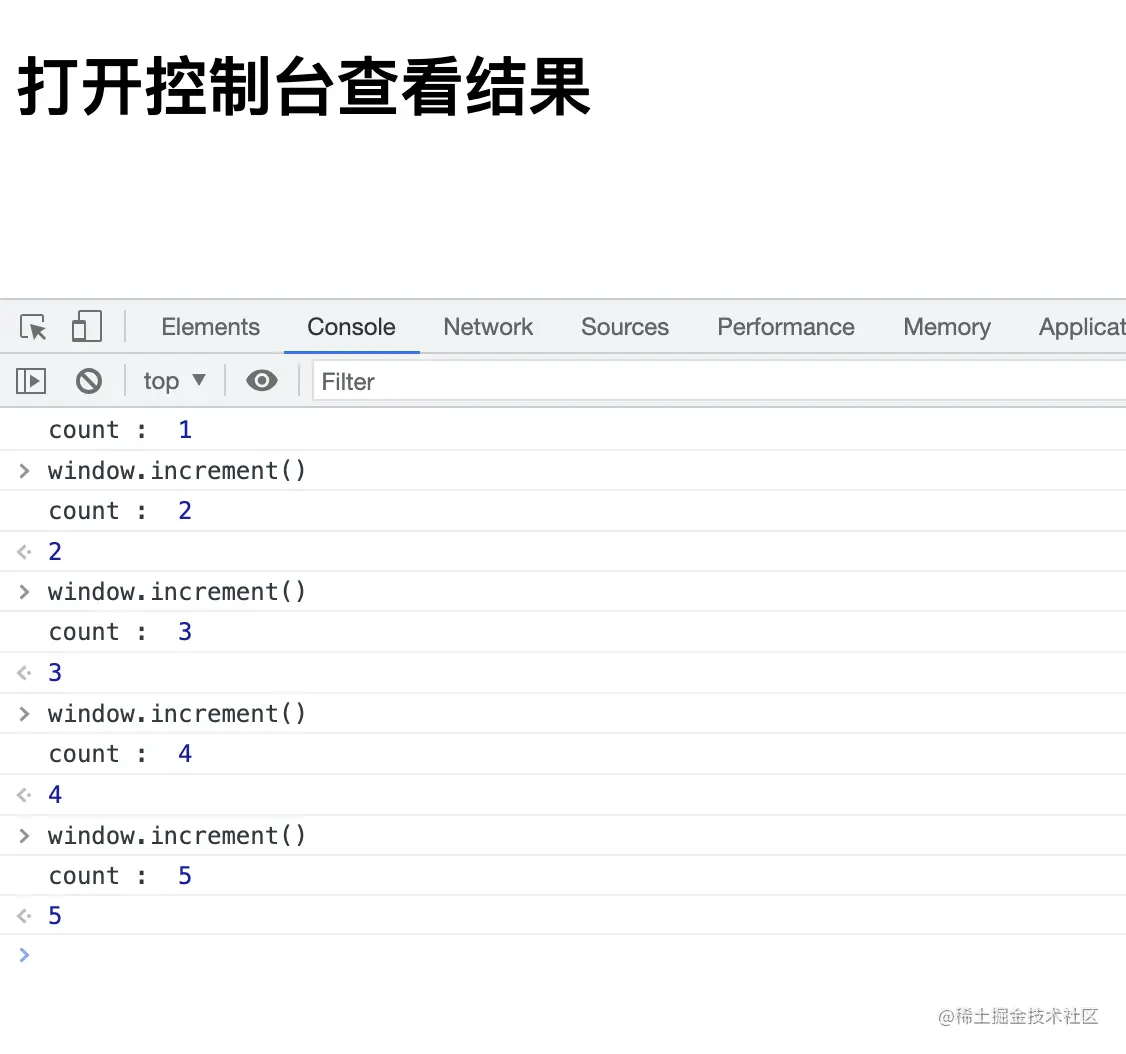Switch to the Memory tab

947,327
